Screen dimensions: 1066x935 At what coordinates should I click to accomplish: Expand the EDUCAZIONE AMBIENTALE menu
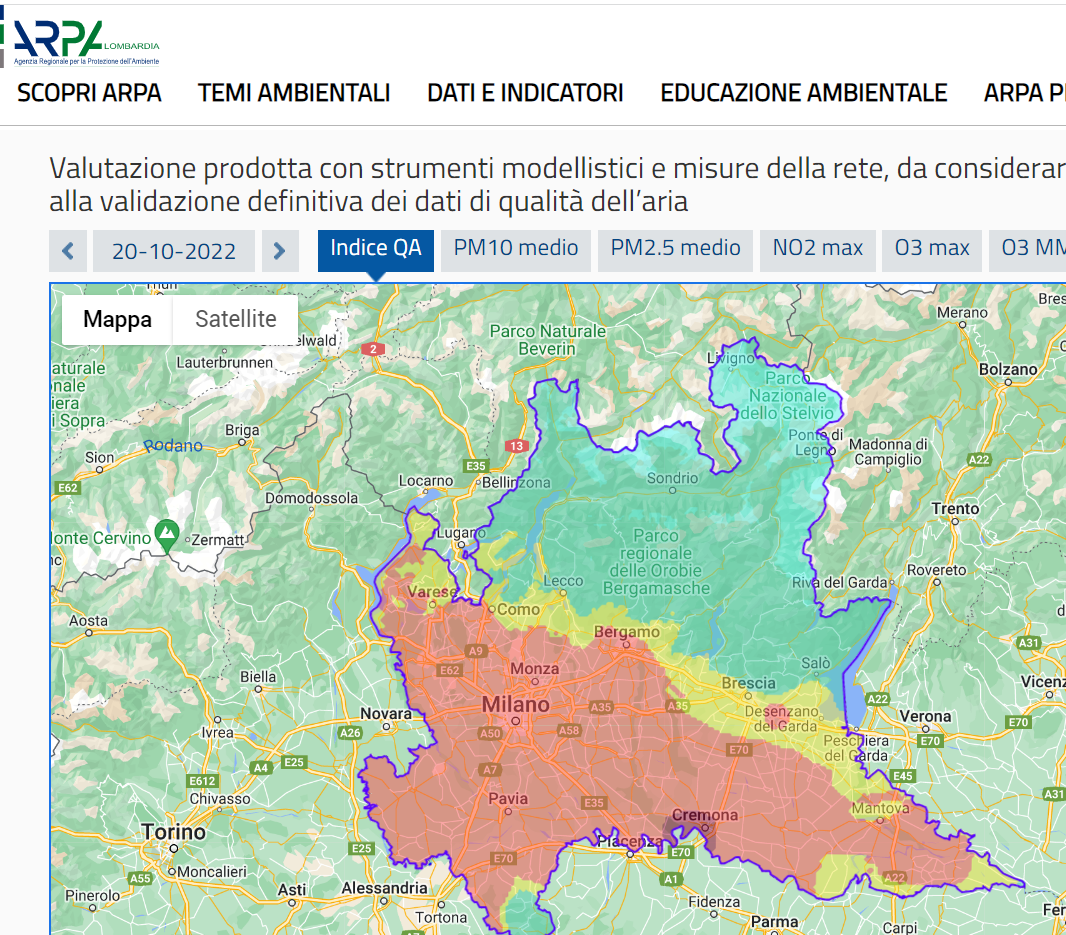click(x=803, y=93)
